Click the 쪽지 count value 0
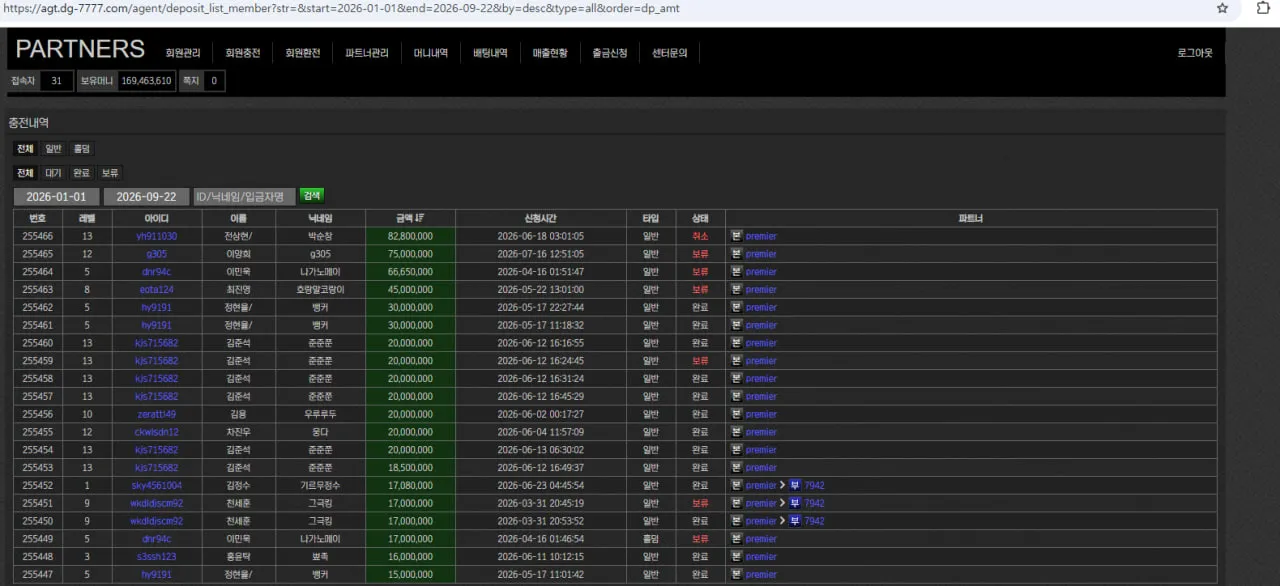The height and width of the screenshot is (586, 1280). [214, 81]
